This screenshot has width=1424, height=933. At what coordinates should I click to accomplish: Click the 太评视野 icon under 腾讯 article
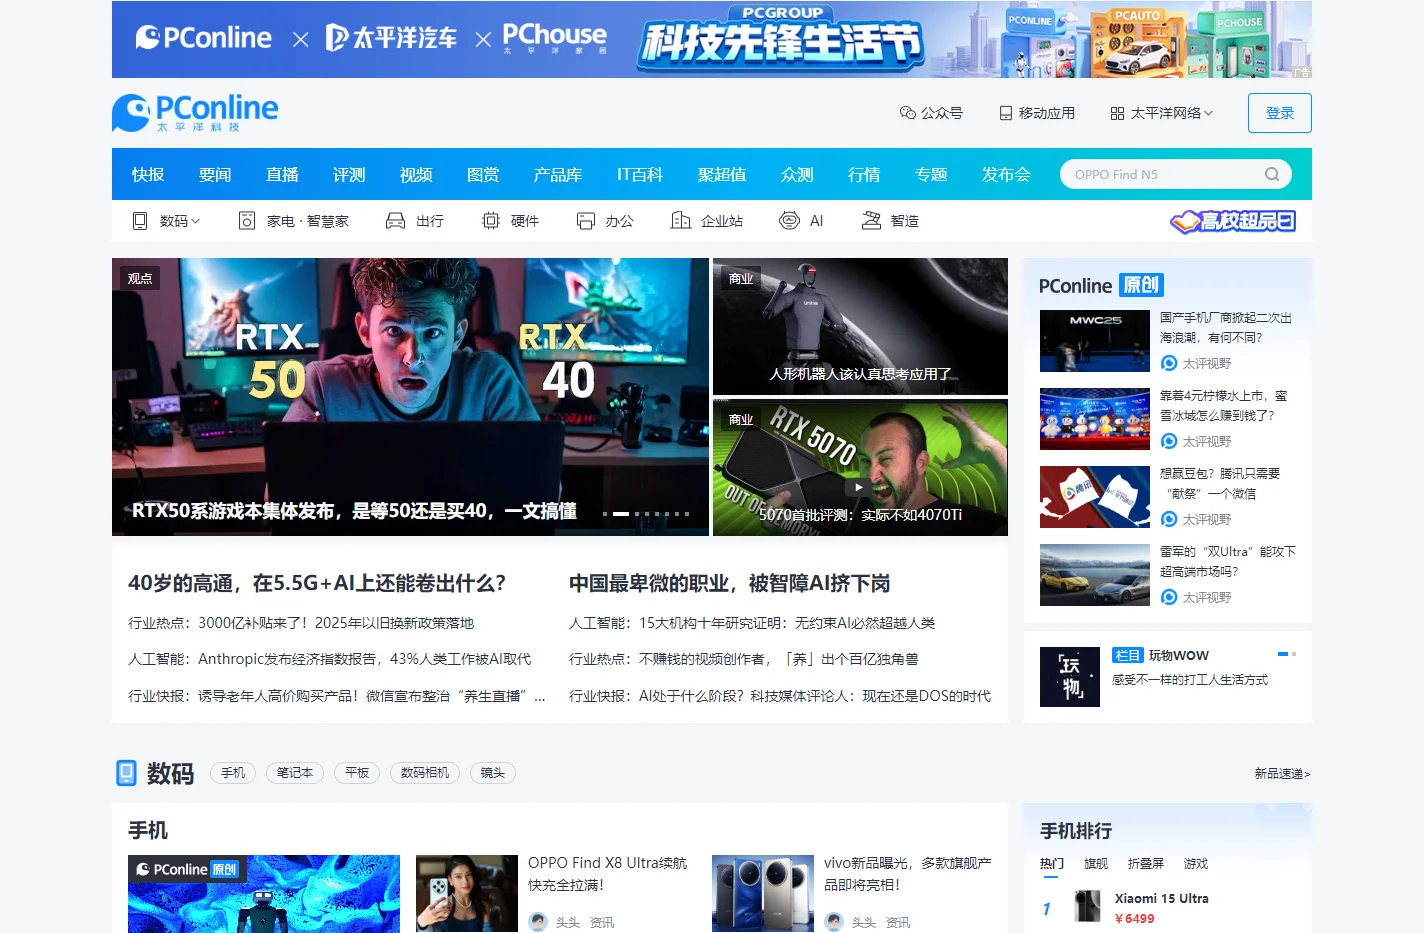click(1169, 519)
